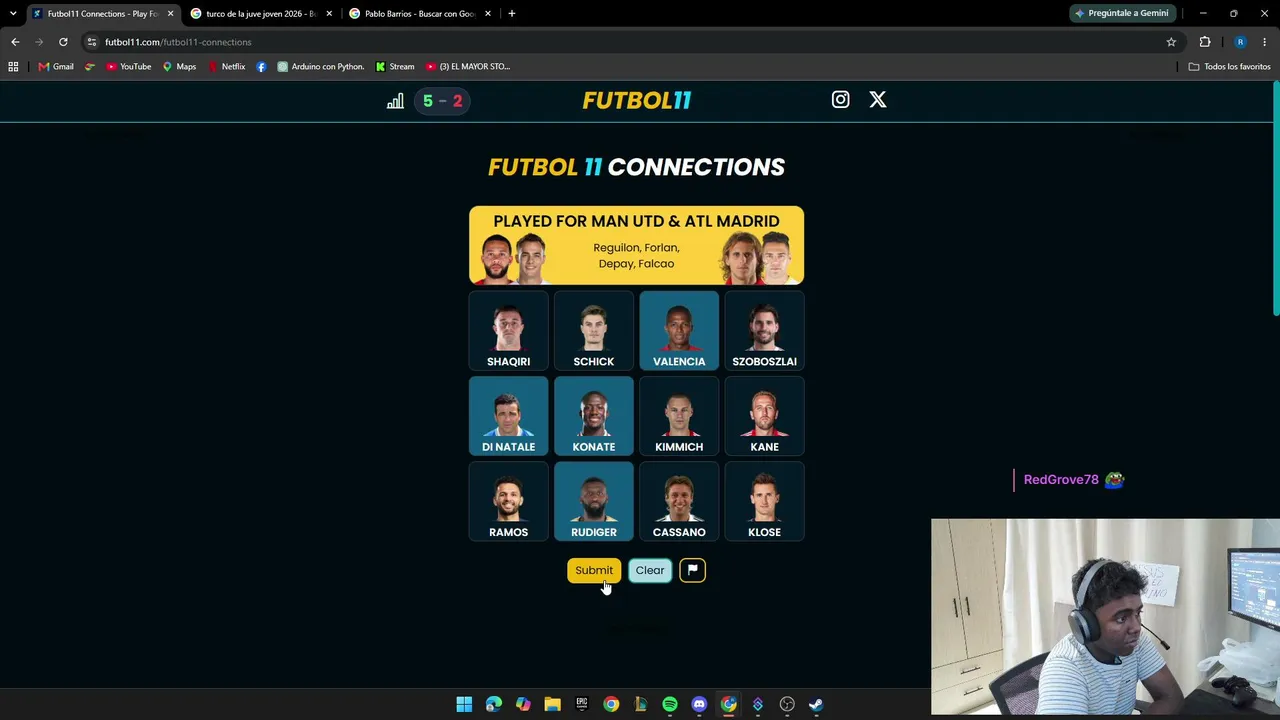
Task: Submit the selected players
Action: tap(594, 570)
